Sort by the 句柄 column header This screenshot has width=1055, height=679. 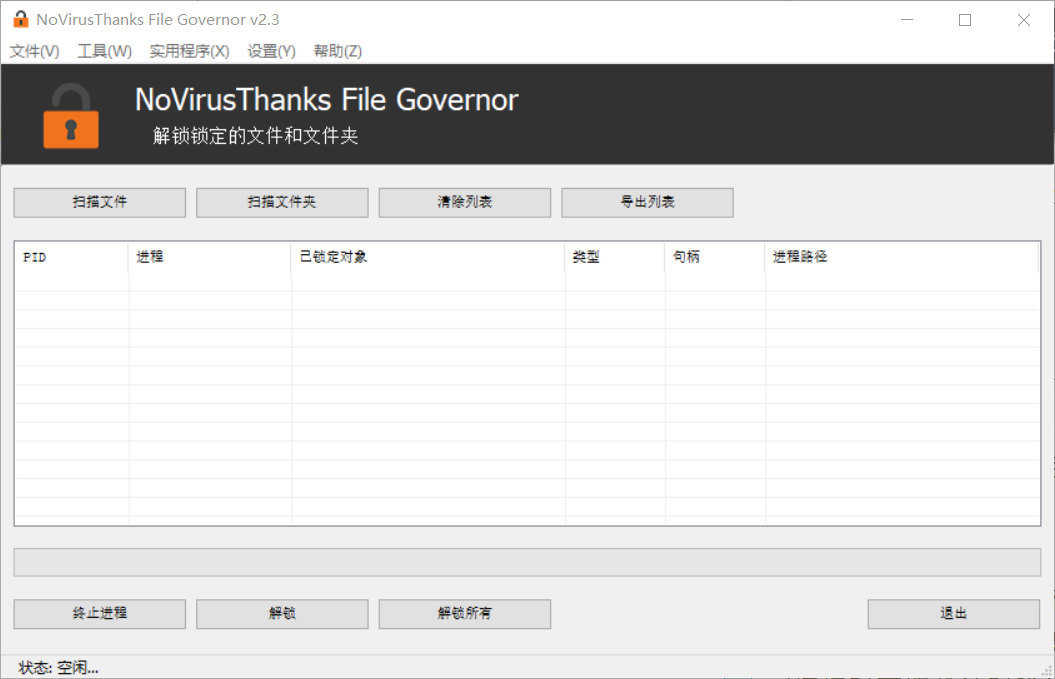[715, 257]
